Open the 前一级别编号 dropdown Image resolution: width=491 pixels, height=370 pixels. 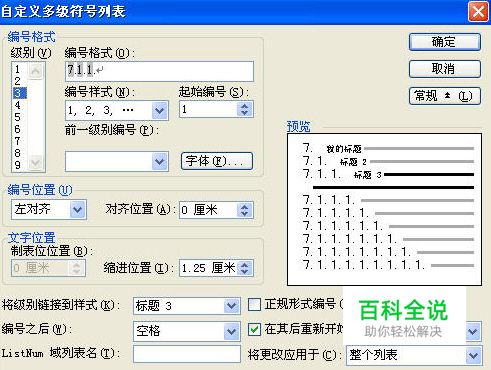coord(159,161)
